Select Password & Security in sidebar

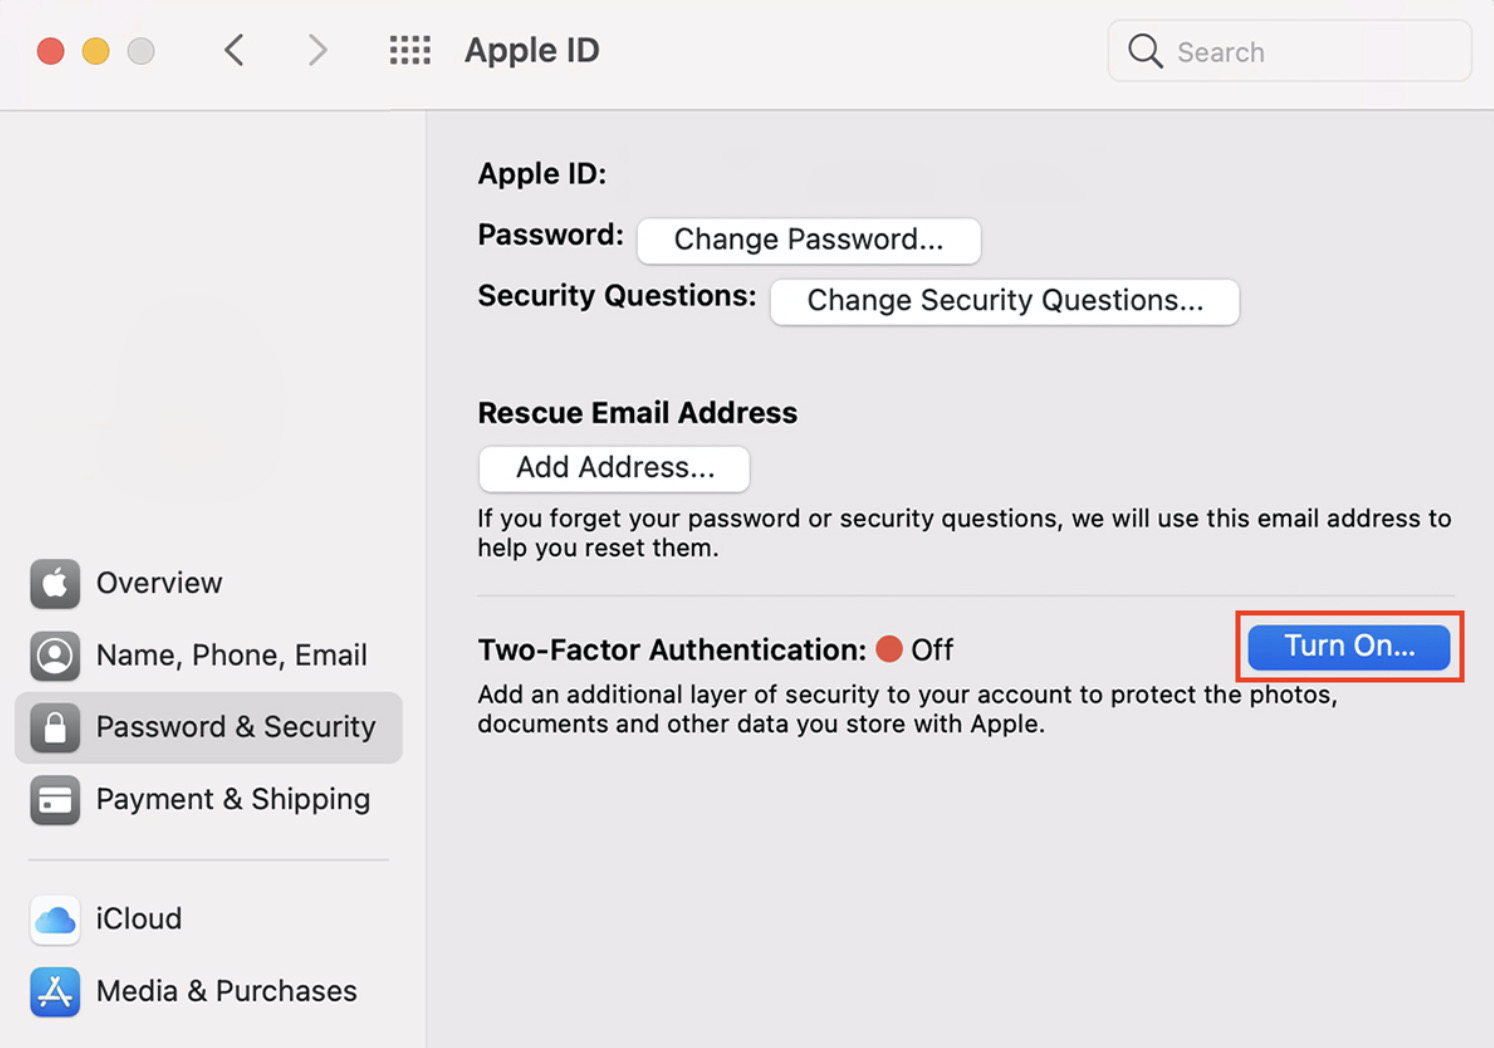pos(208,727)
